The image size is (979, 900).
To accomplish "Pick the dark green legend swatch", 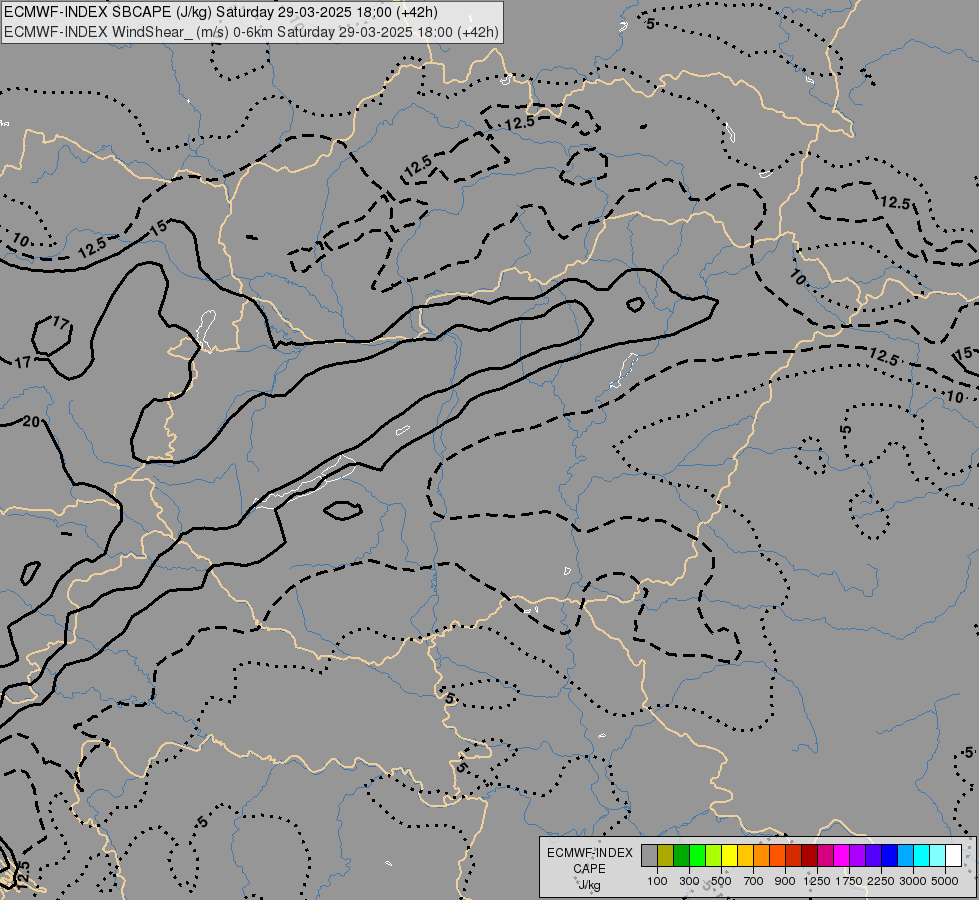I will 682,856.
